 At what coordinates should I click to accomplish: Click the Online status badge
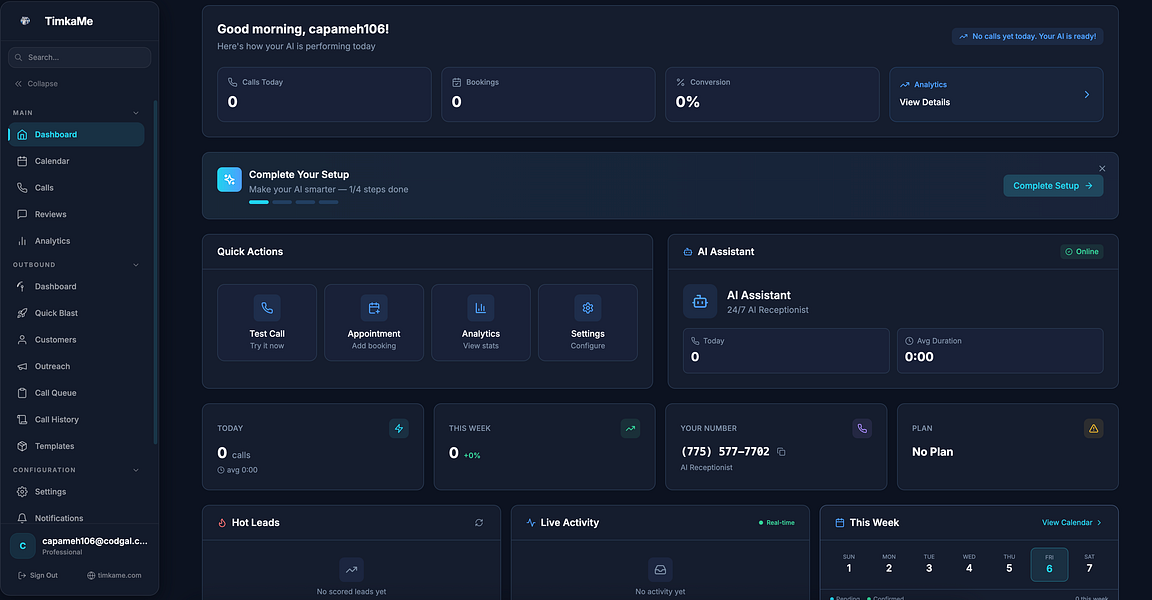click(1081, 251)
